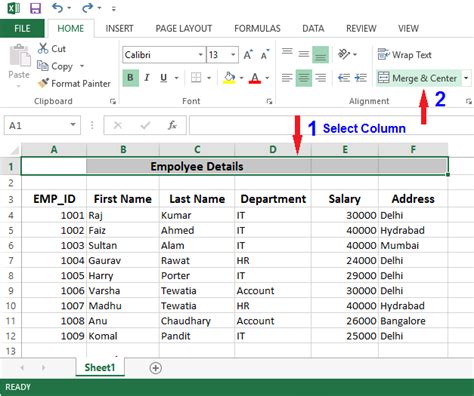Click the Orientation text angle icon
Image resolution: width=474 pixels, height=396 pixels.
click(x=344, y=54)
